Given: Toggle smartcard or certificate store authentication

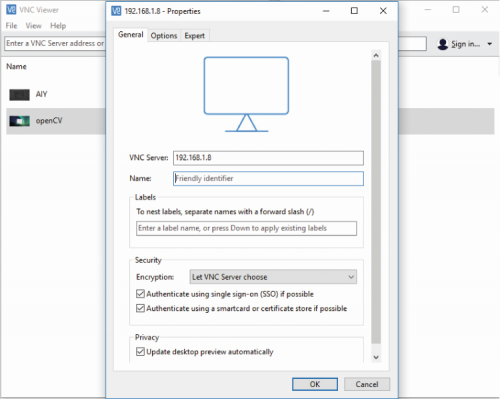Looking at the screenshot, I should [x=140, y=308].
